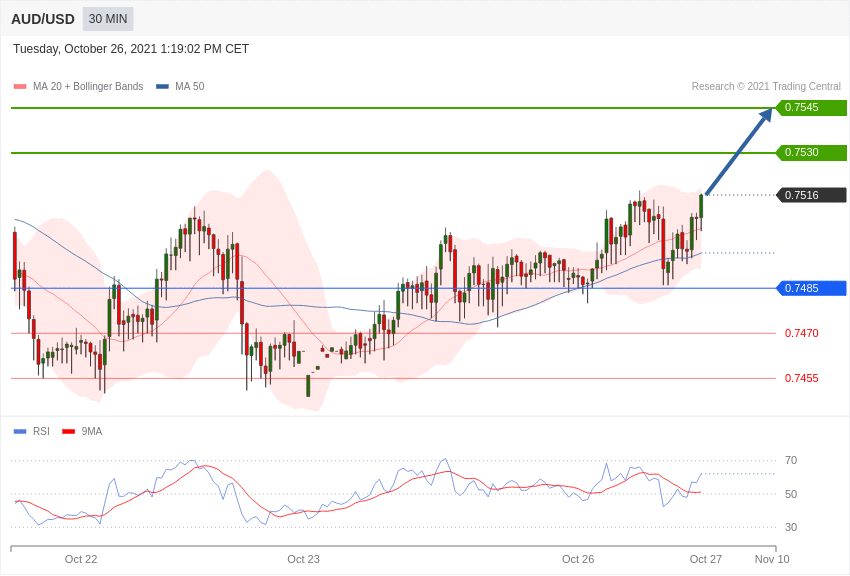Viewport: 850px width, 576px height.
Task: Click the RSI 50 axis value
Action: pyautogui.click(x=791, y=494)
